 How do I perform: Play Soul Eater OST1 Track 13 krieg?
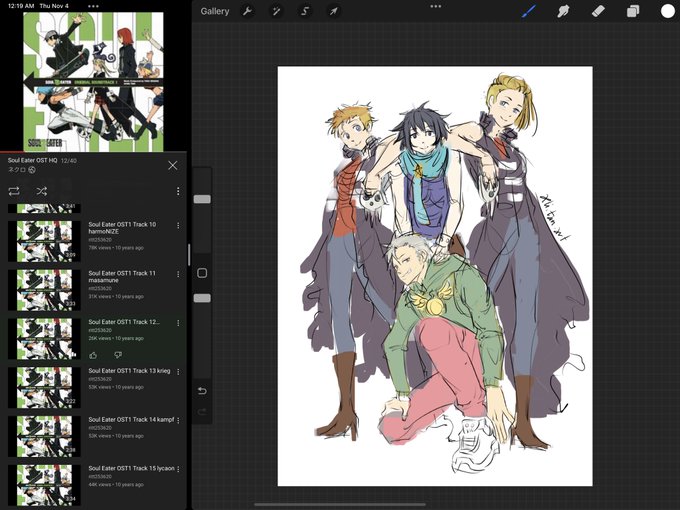129,371
